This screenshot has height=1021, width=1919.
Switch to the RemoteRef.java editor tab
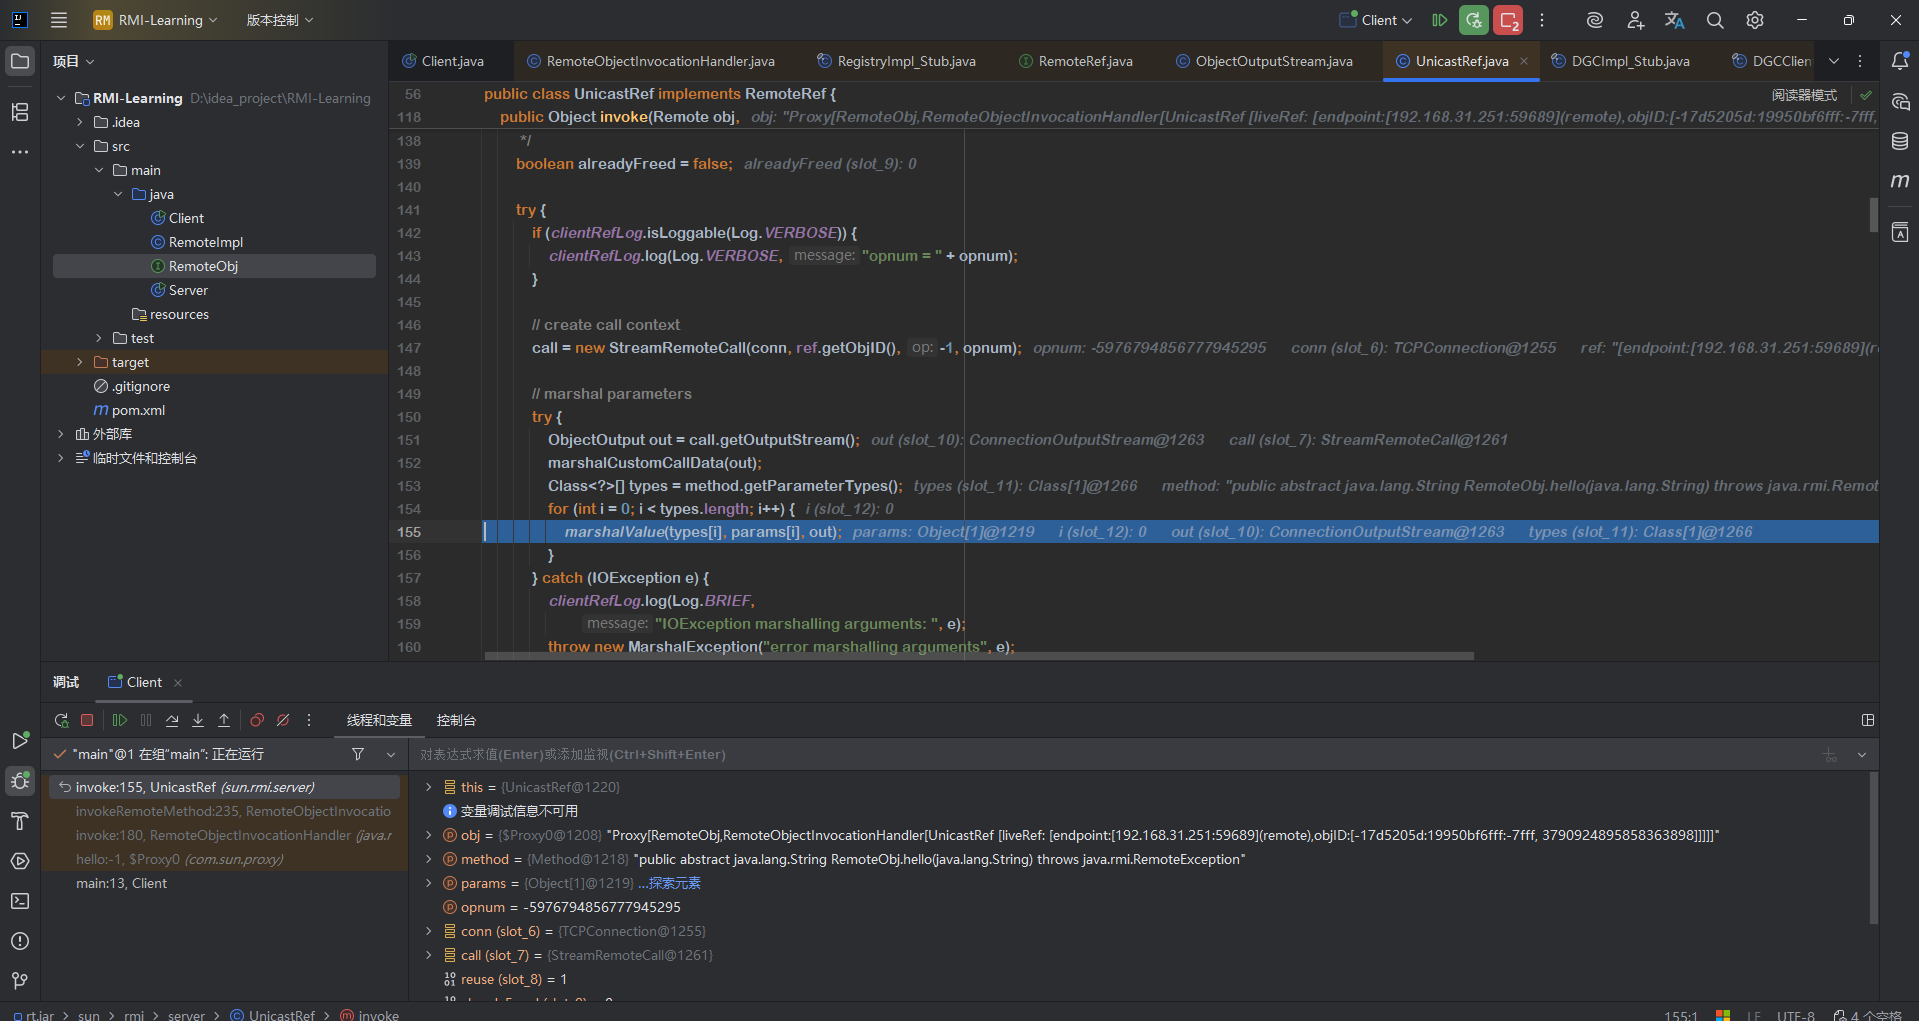(x=1084, y=61)
